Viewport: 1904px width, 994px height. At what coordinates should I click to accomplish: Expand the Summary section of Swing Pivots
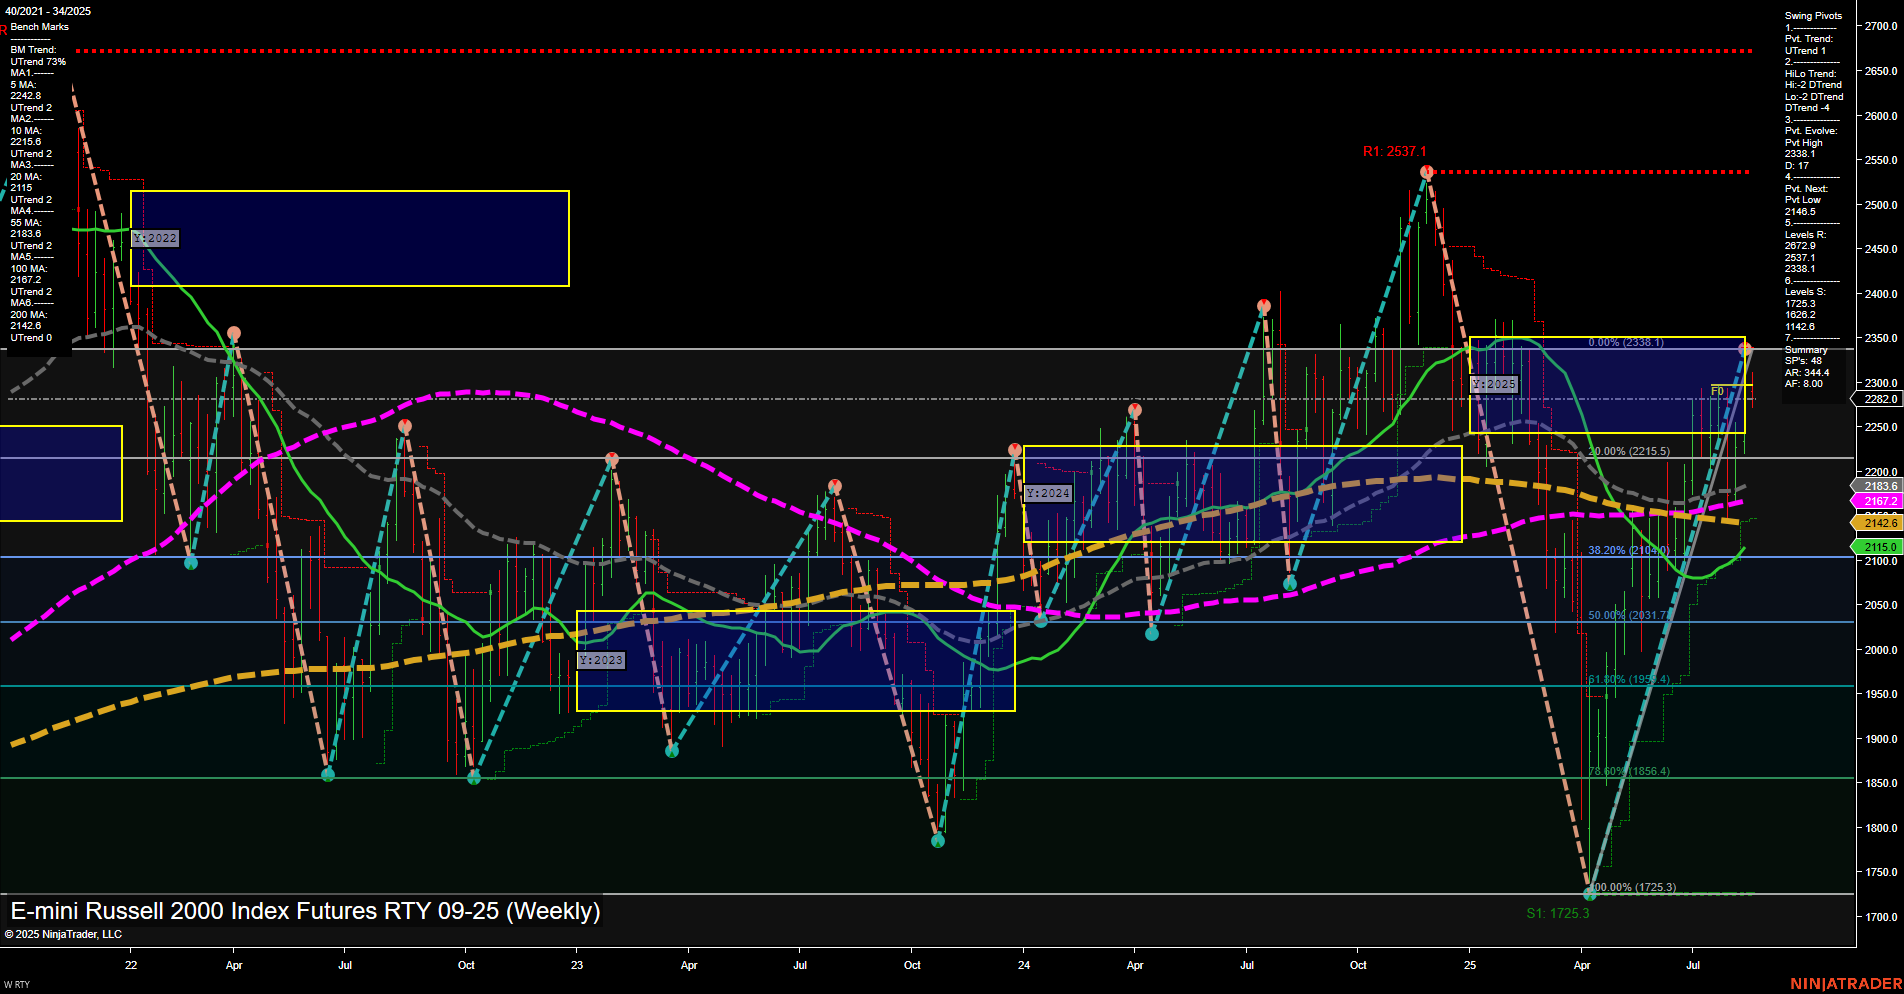pyautogui.click(x=1806, y=350)
